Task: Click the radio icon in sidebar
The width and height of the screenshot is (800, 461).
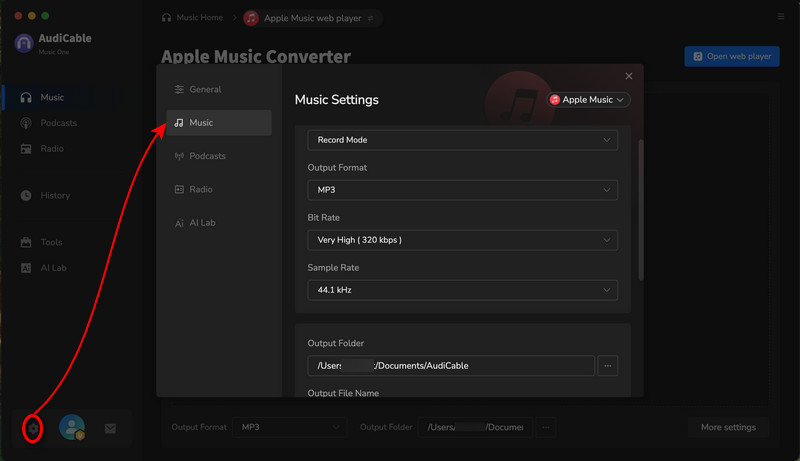Action: point(26,149)
